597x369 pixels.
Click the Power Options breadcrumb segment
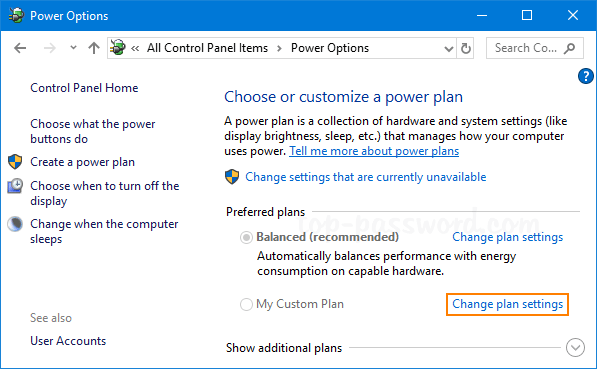pos(330,48)
